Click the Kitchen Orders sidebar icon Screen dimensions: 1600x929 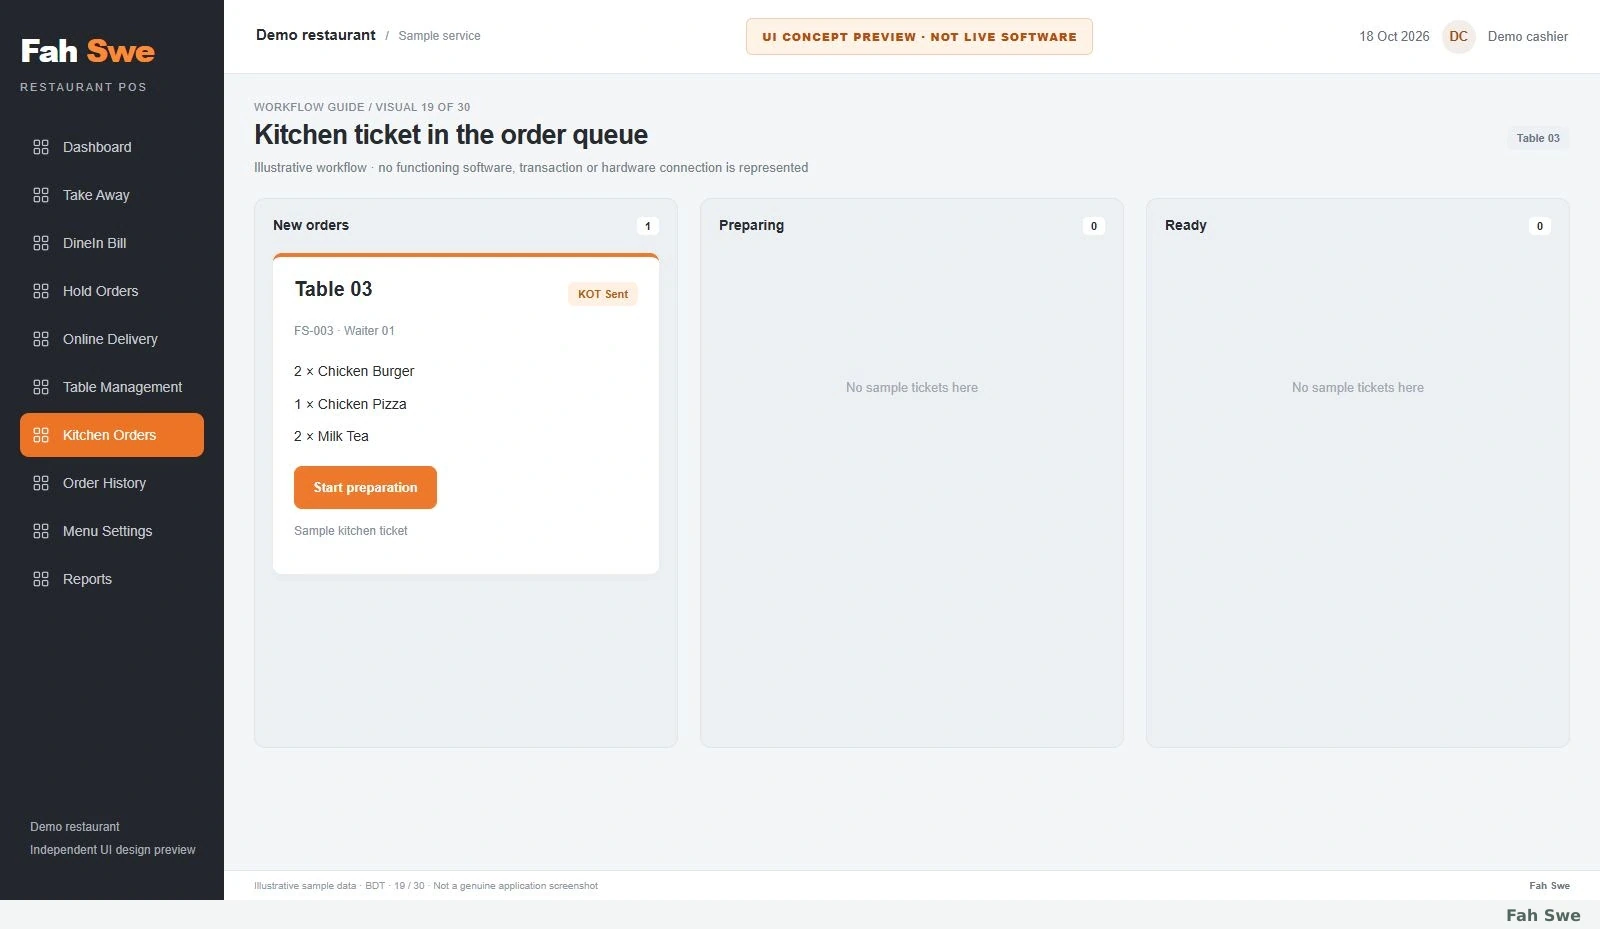coord(41,435)
